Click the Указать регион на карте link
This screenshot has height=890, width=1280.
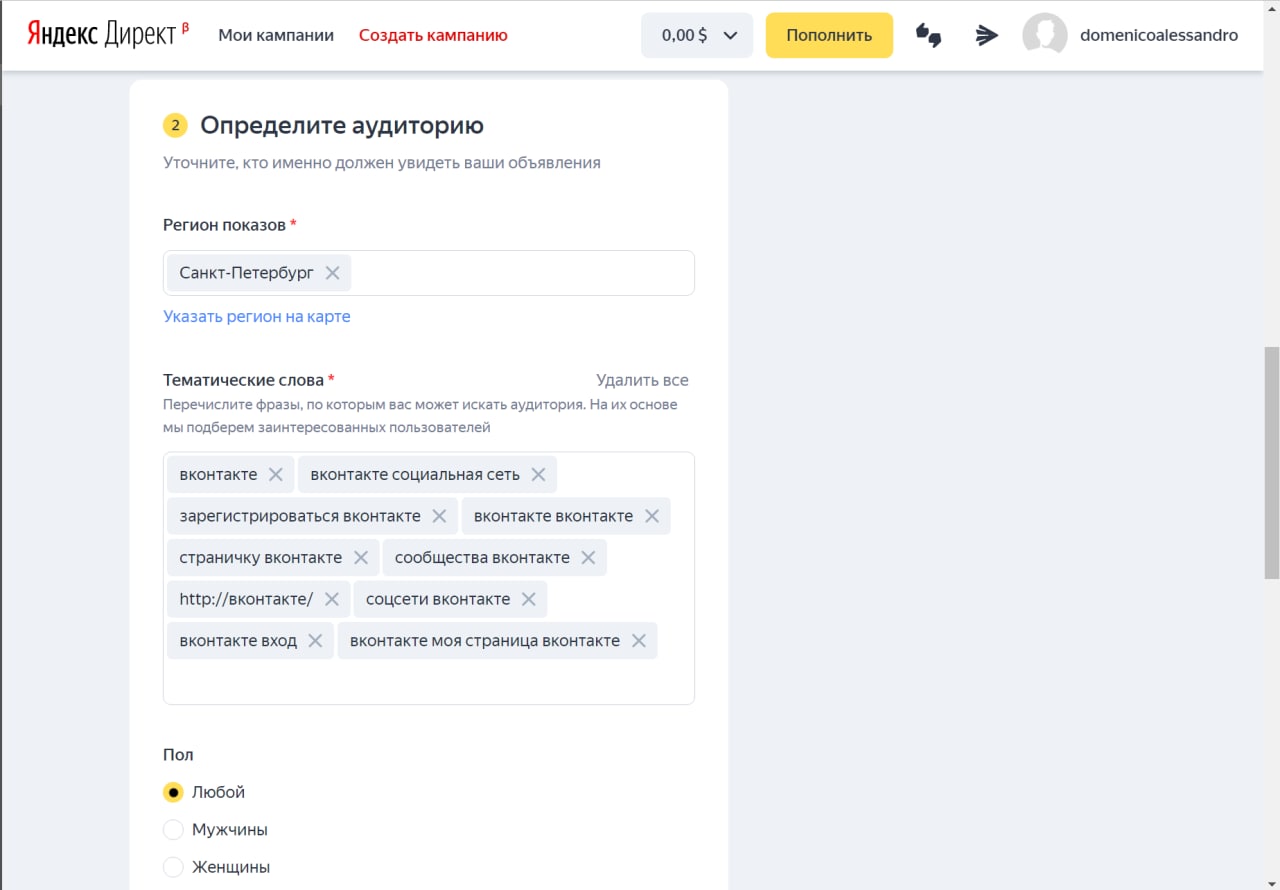coord(257,317)
